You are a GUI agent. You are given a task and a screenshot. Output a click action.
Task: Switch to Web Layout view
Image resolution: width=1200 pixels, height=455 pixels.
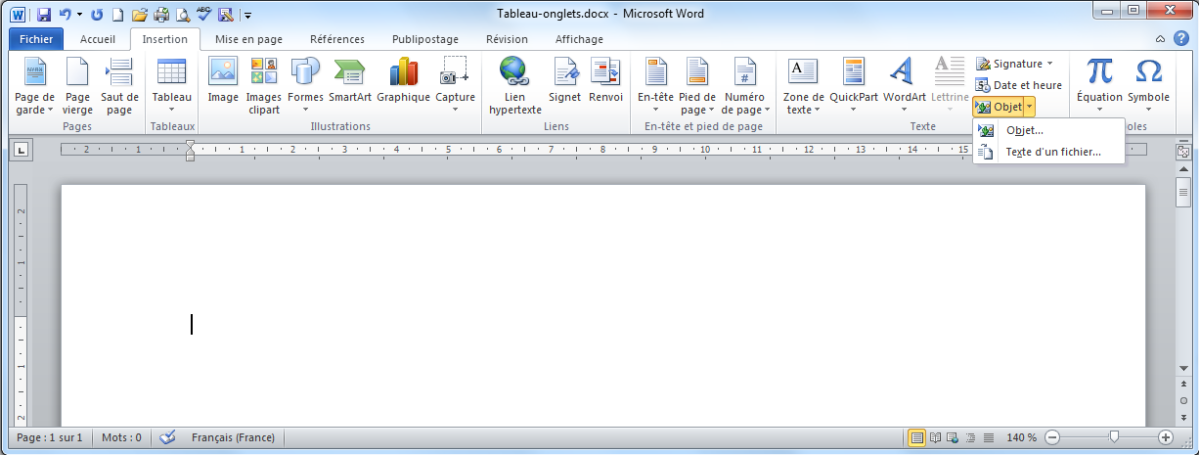click(x=953, y=438)
